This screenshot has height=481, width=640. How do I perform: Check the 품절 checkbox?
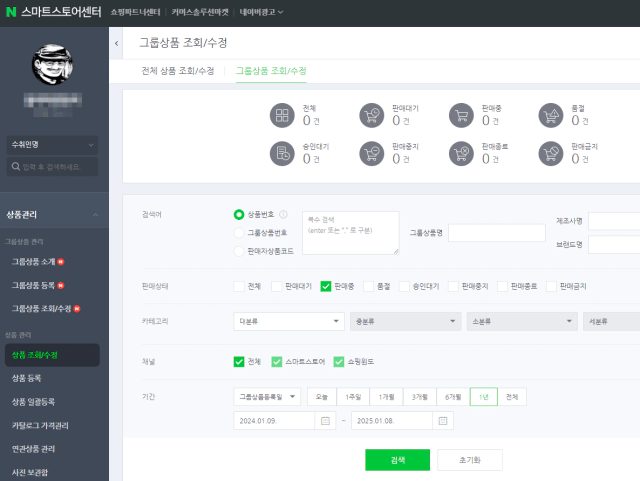click(369, 286)
